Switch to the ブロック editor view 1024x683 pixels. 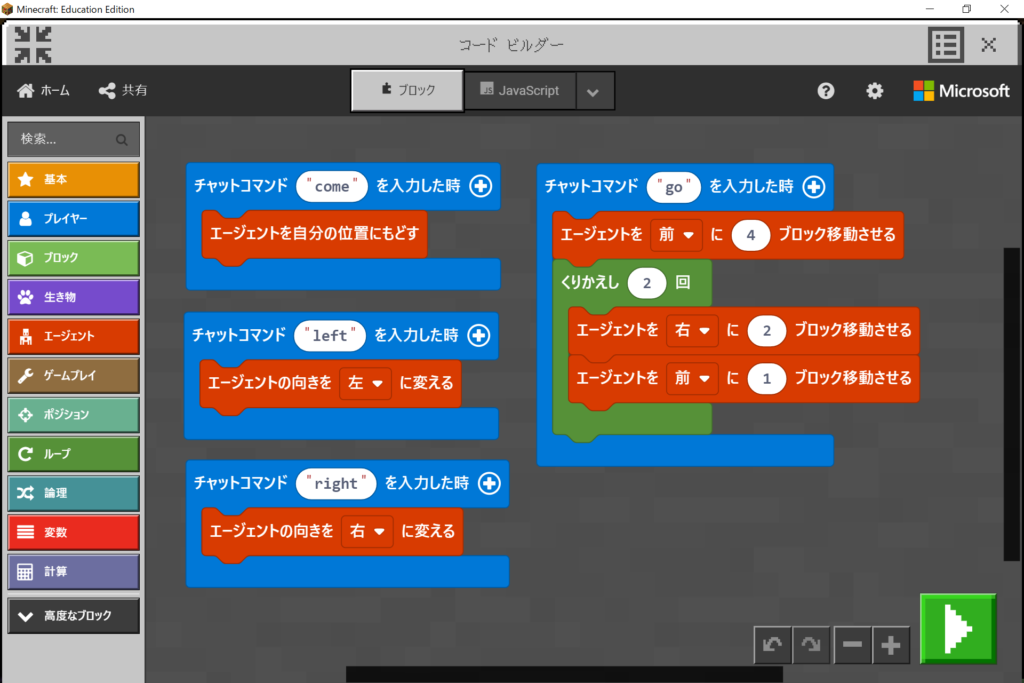pos(408,91)
